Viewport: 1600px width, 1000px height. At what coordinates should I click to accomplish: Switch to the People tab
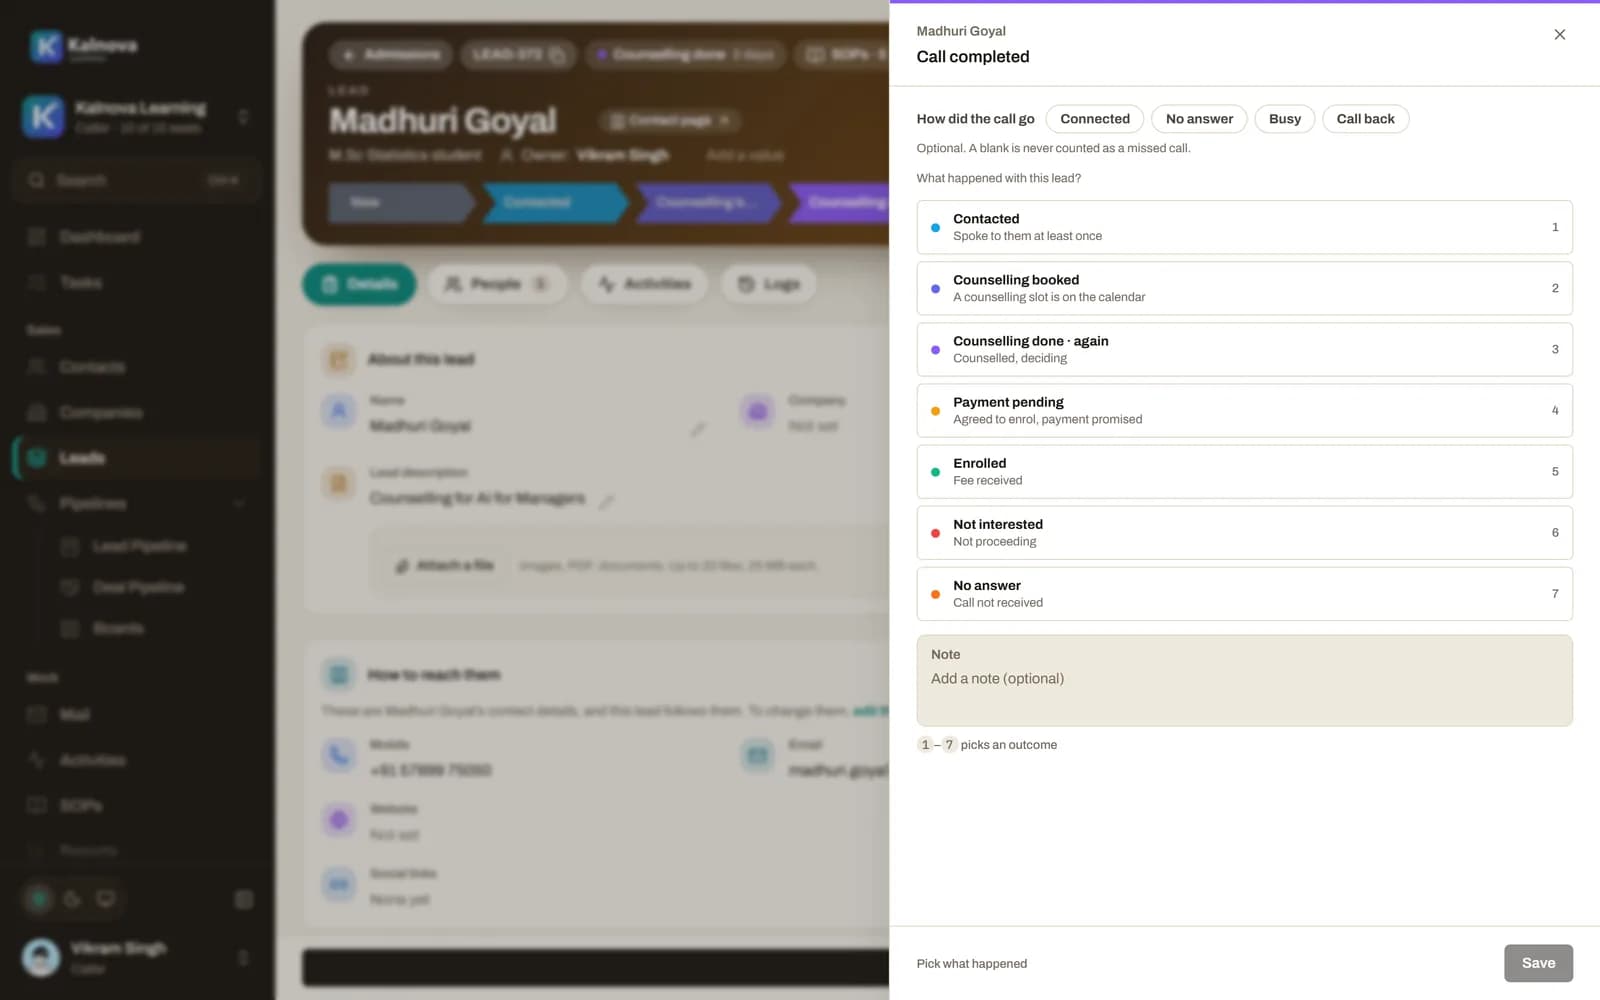pos(497,284)
